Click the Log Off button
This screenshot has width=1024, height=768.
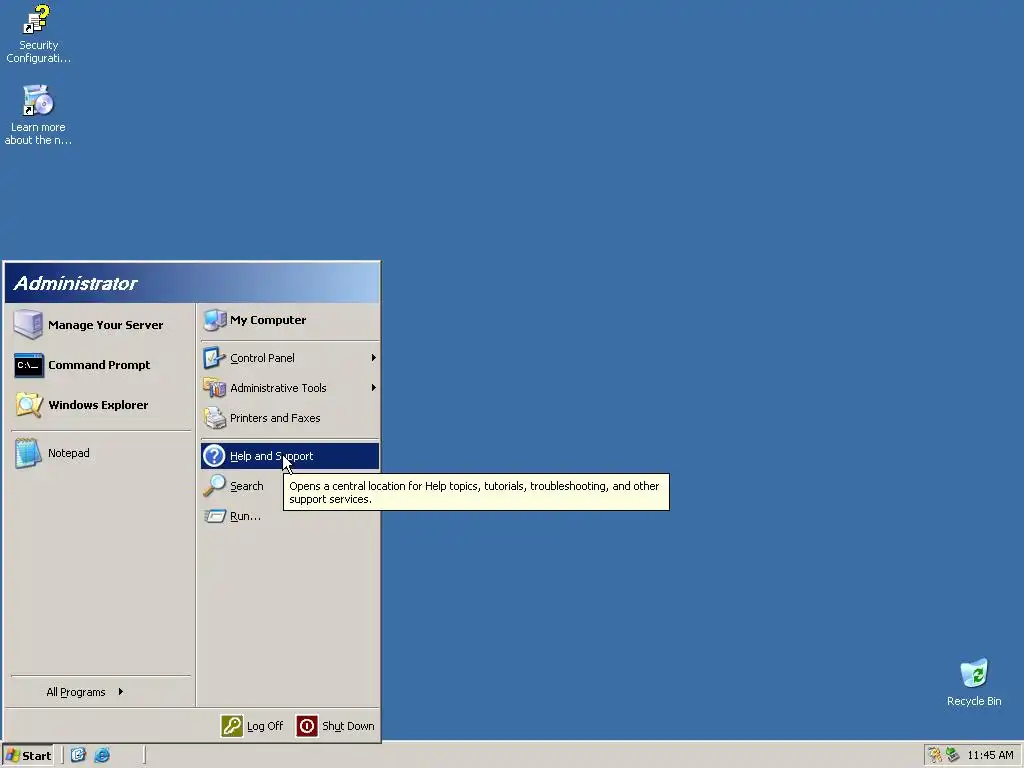pyautogui.click(x=252, y=726)
